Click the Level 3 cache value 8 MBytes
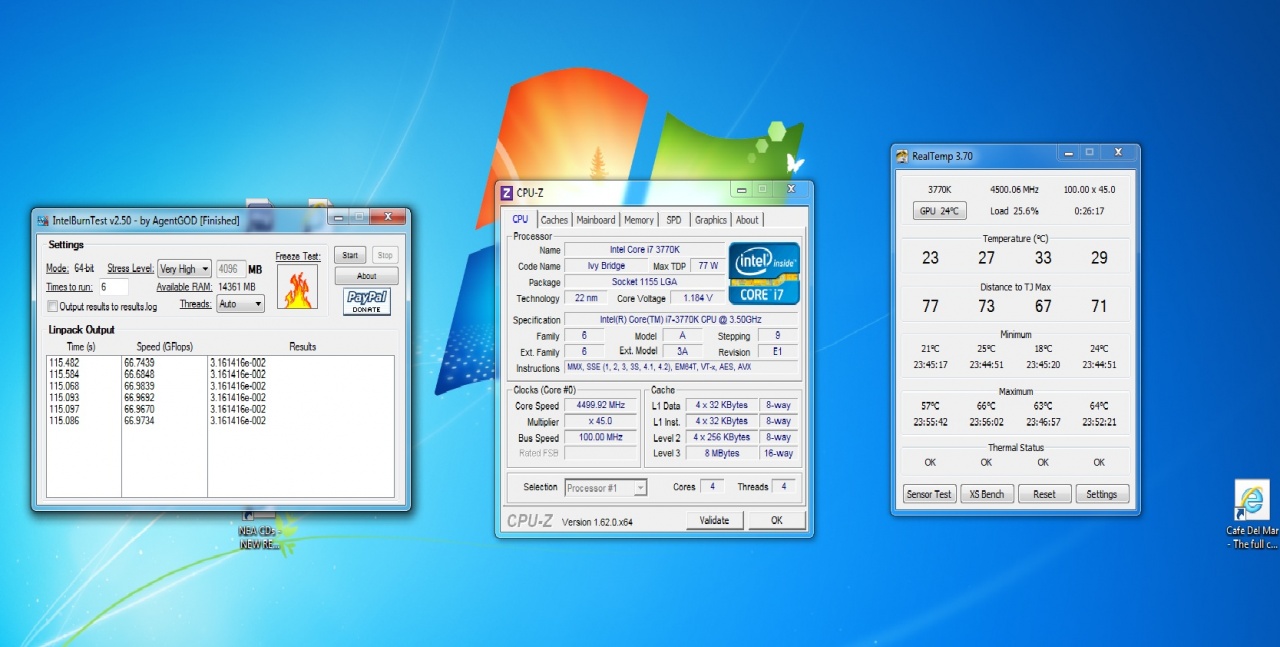 click(x=722, y=454)
